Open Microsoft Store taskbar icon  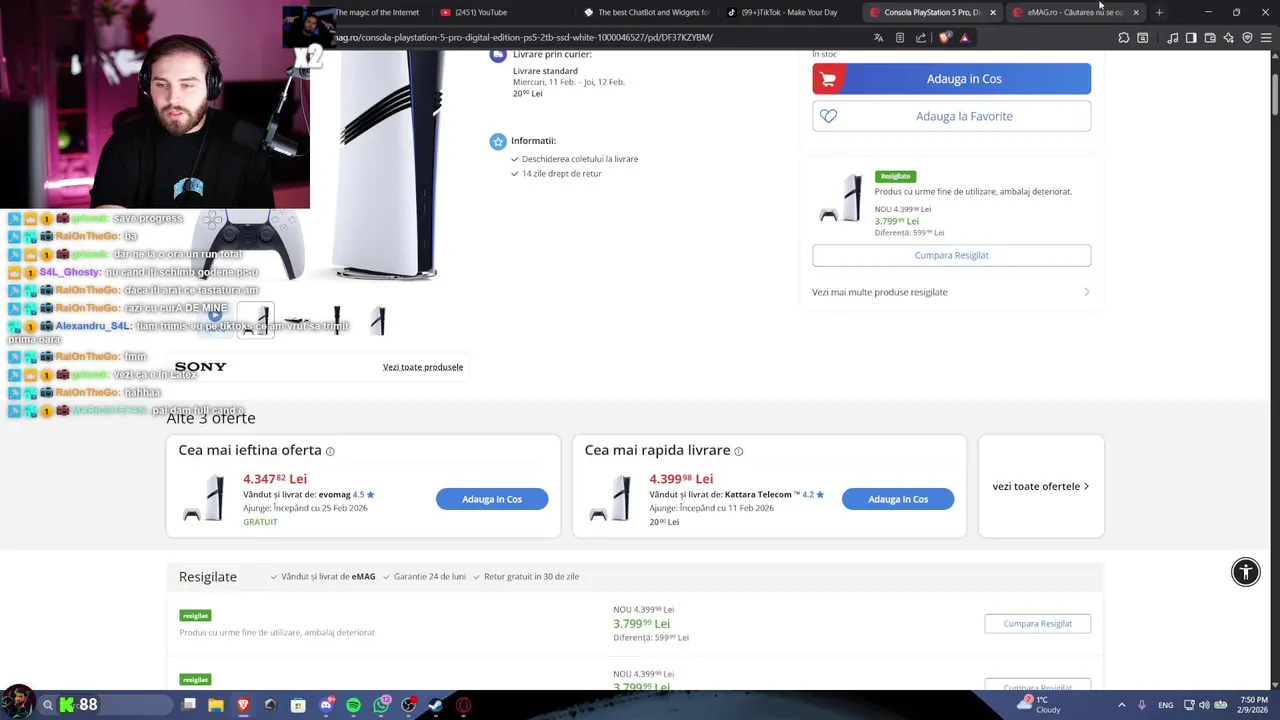coord(298,705)
